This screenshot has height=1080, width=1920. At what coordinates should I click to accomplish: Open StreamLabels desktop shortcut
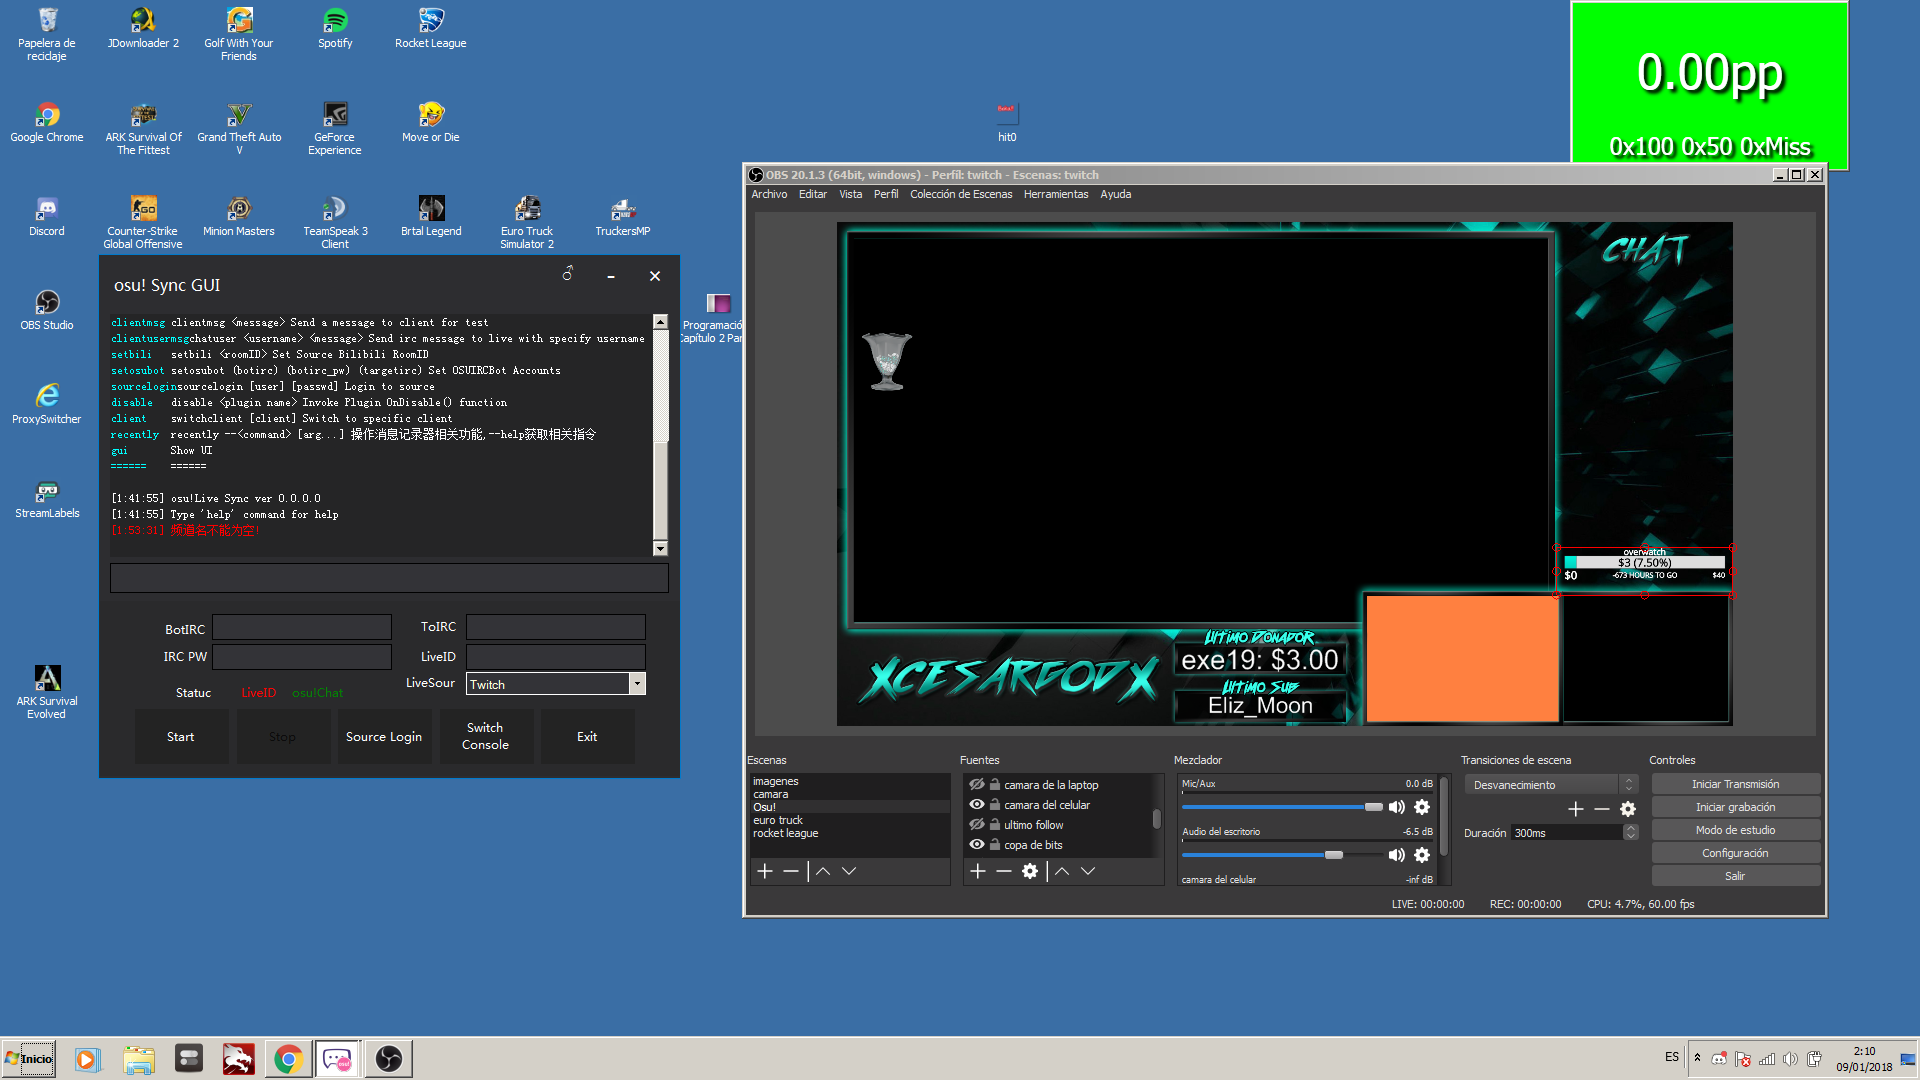tap(47, 498)
